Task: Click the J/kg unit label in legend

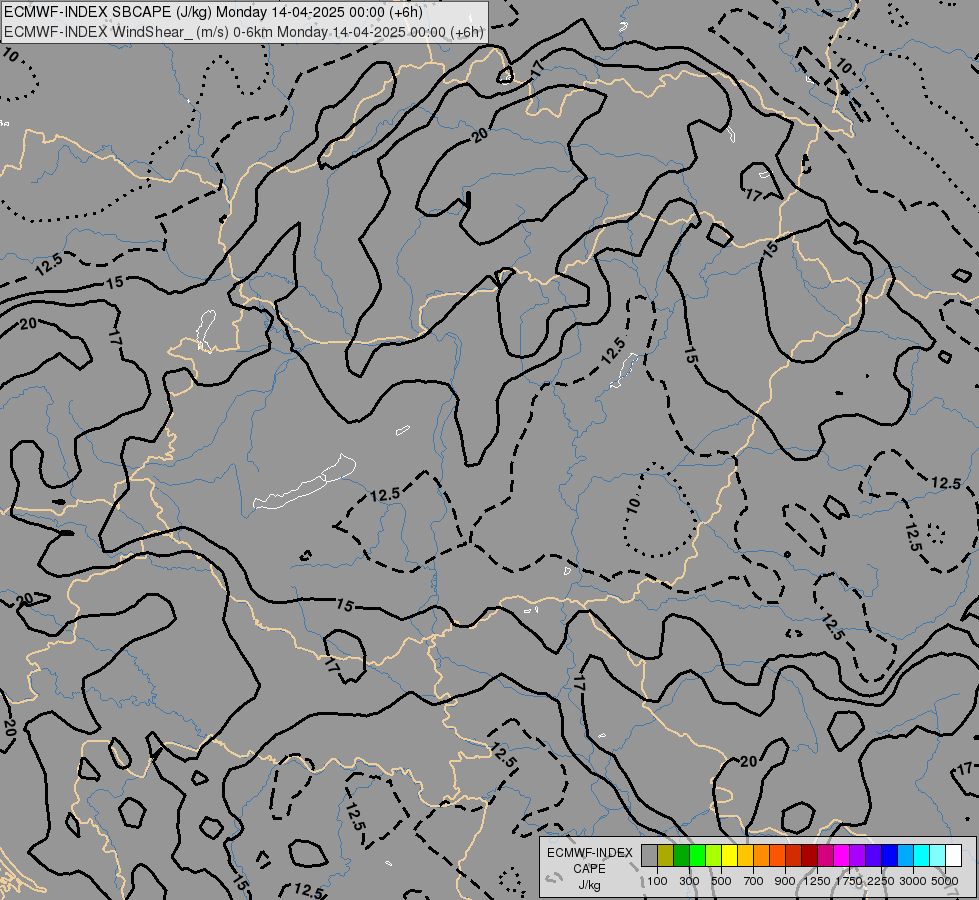Action: [589, 885]
